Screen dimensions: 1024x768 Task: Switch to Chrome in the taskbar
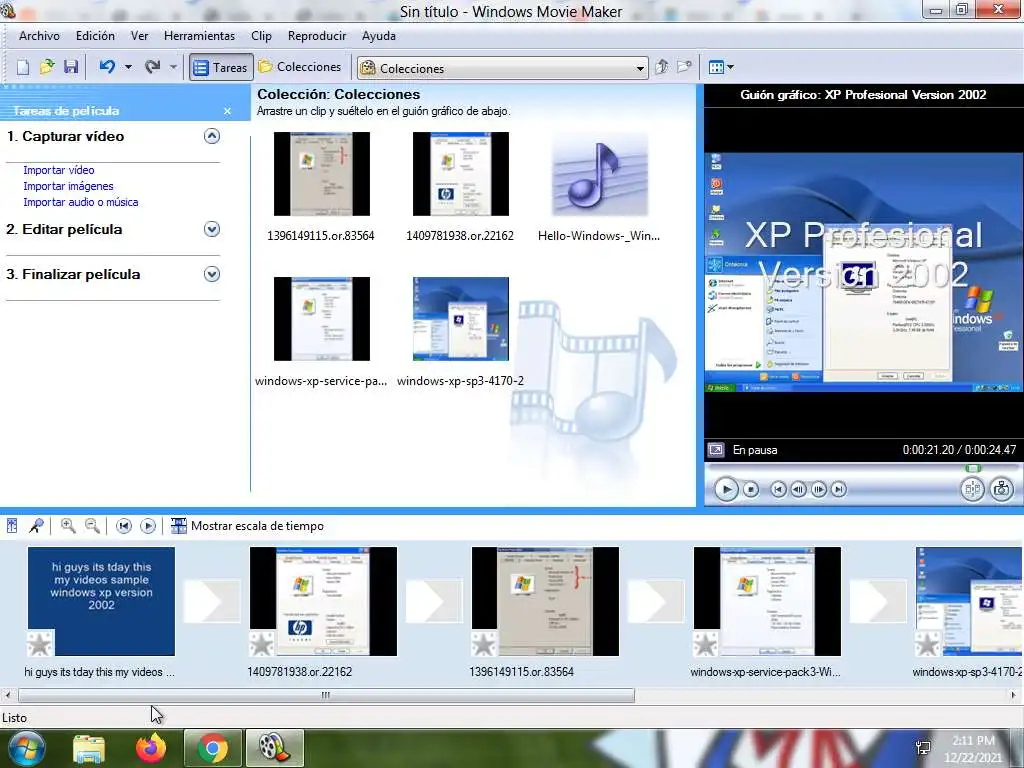tap(213, 748)
